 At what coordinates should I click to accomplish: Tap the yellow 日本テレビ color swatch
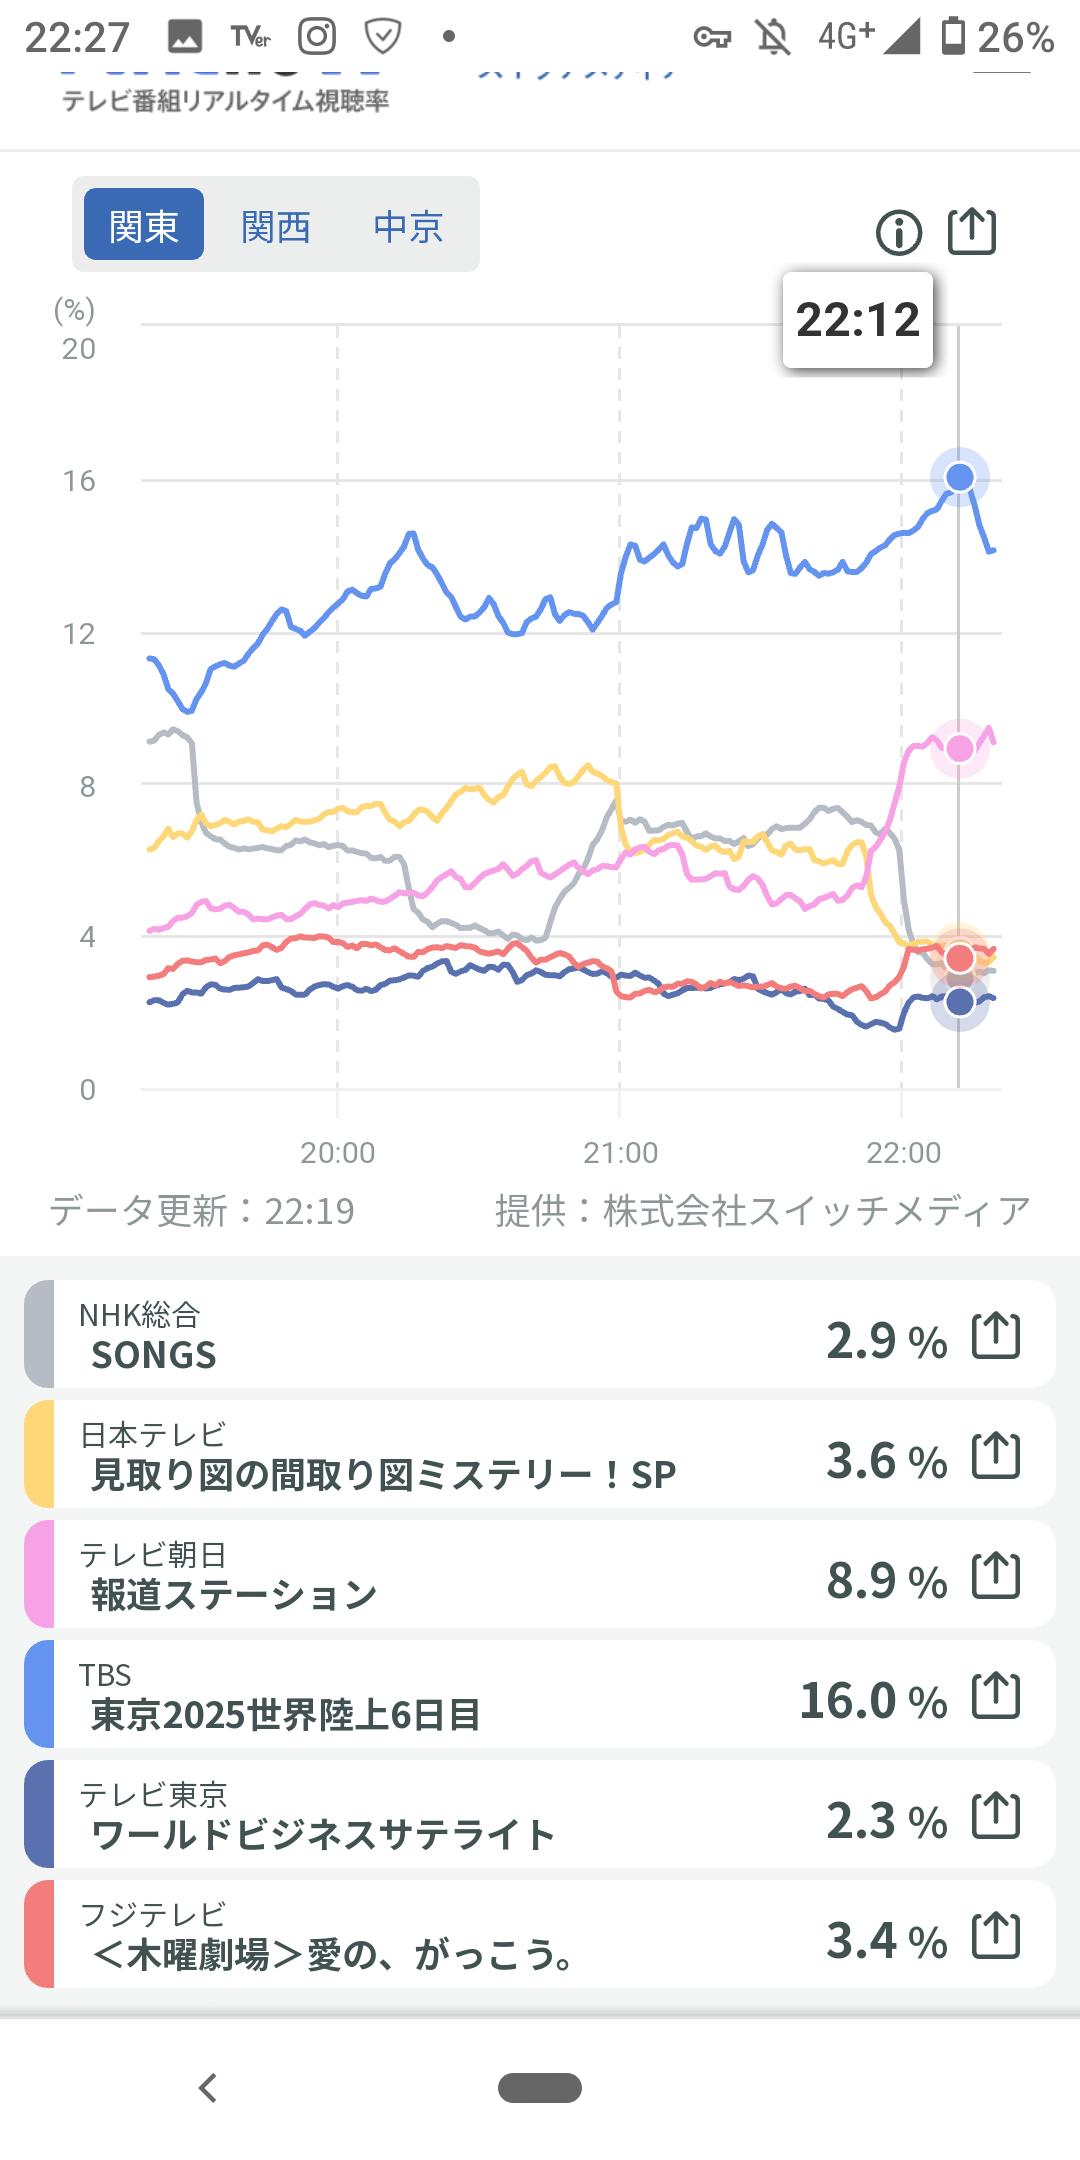(40, 1456)
